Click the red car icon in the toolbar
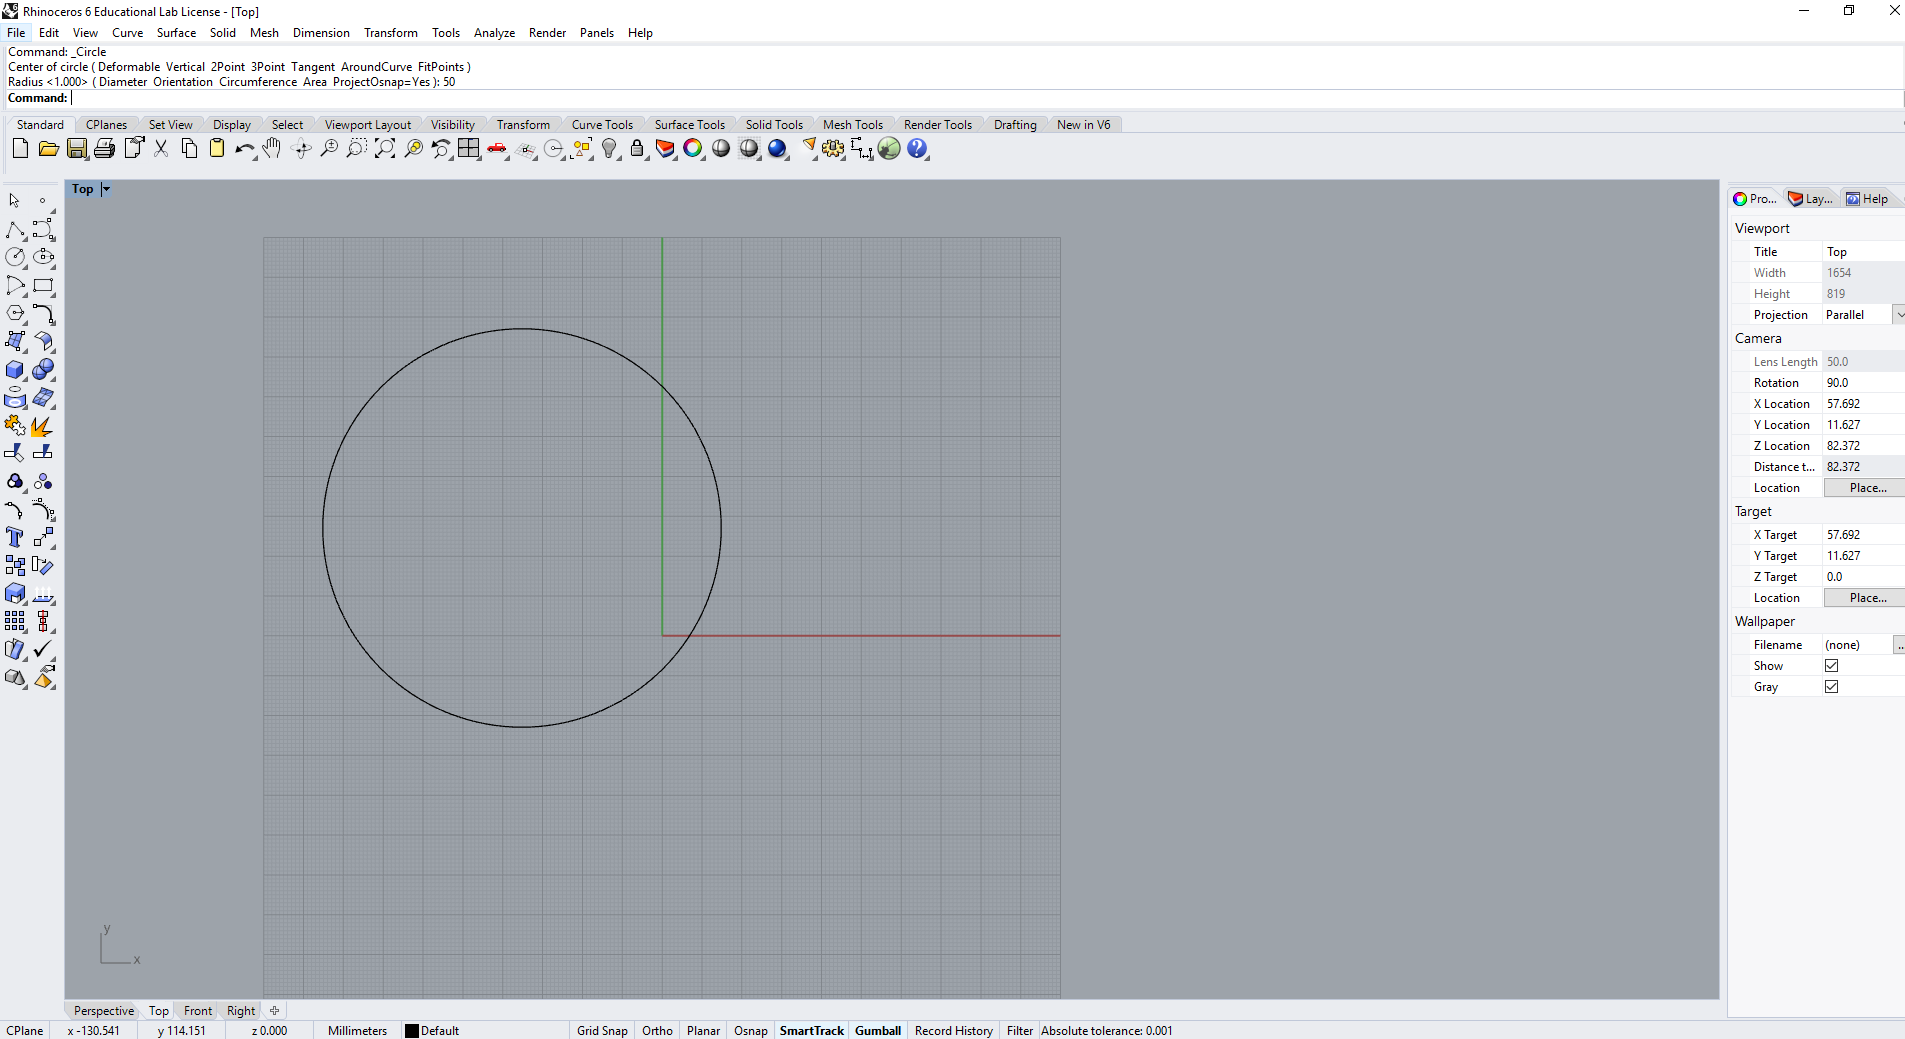1905x1039 pixels. [497, 149]
